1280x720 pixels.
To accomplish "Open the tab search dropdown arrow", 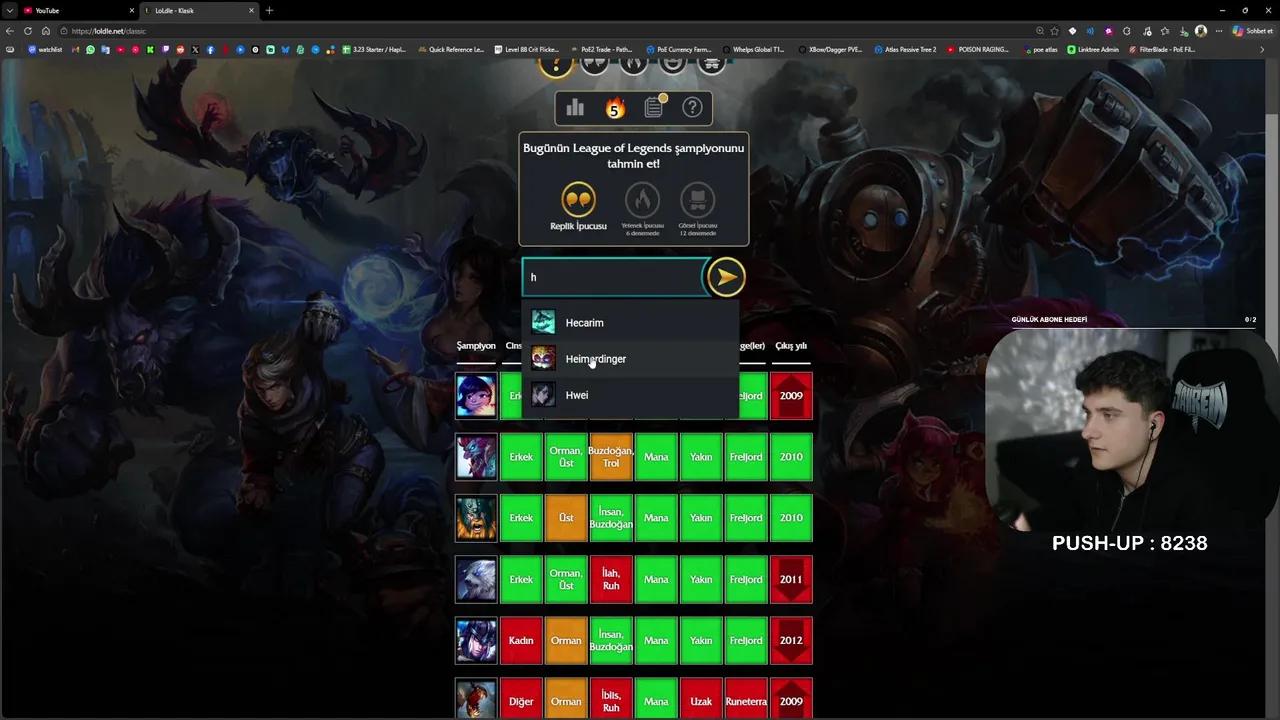I will tap(8, 10).
